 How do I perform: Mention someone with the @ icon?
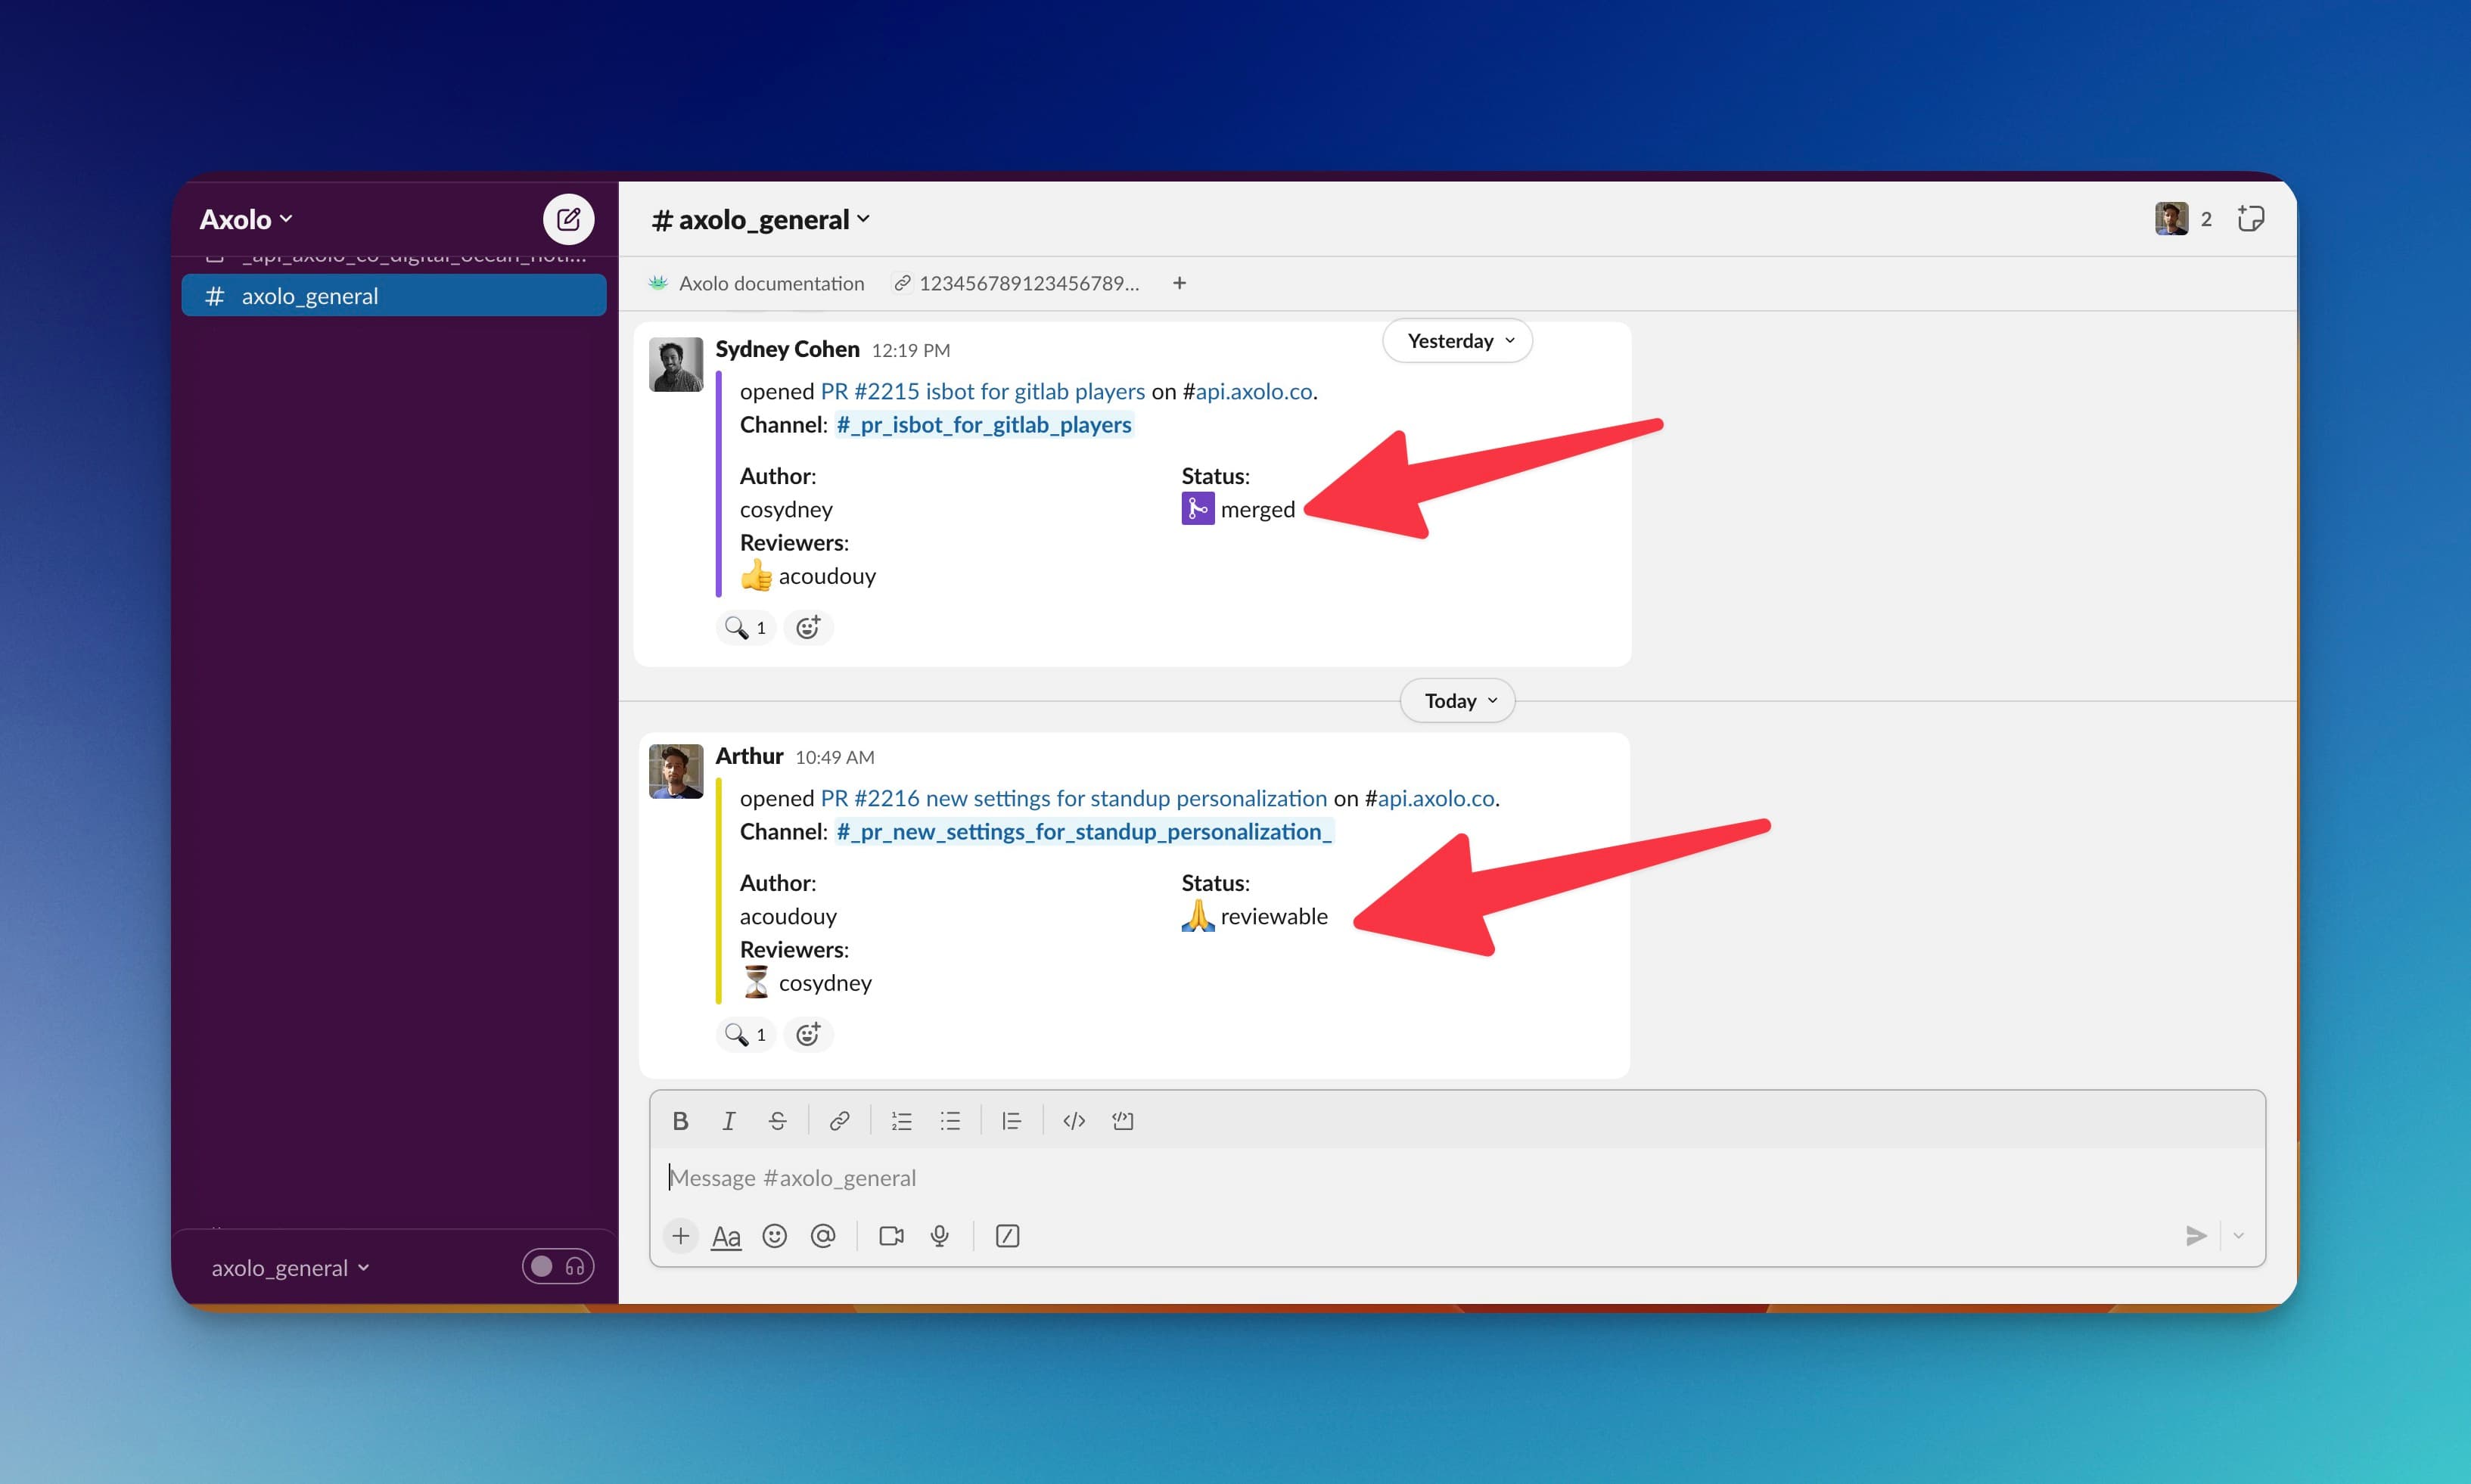823,1236
